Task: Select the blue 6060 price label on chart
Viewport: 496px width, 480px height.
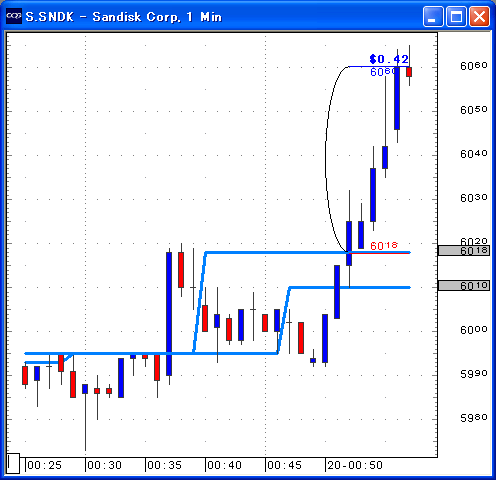Action: 383,72
